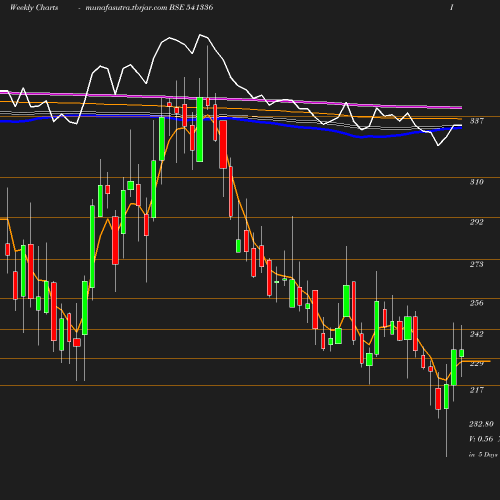Click the last green candle at the right end
500x500 pixels.
pos(462,353)
